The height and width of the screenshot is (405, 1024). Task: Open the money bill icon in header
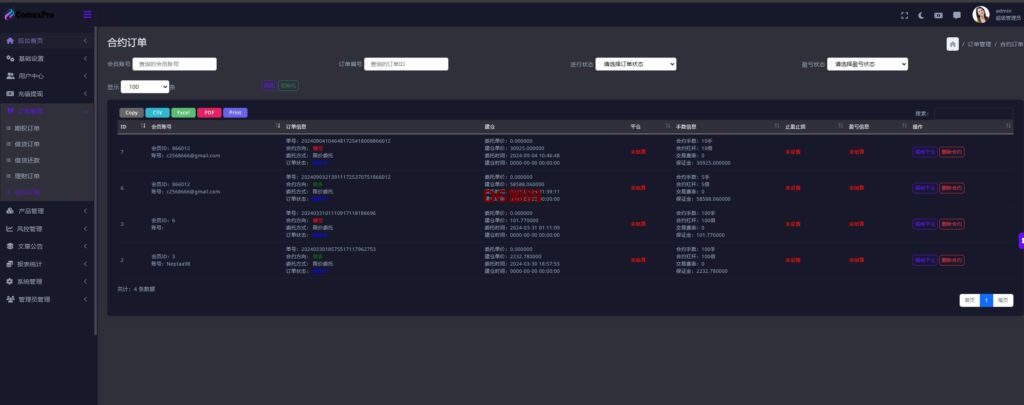tap(938, 15)
